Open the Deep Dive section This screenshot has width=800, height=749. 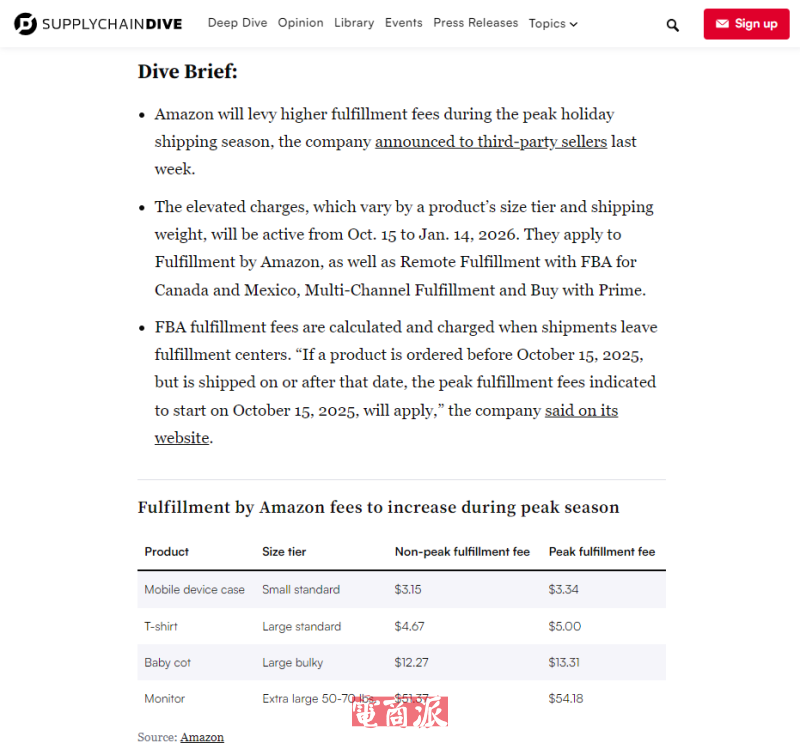click(x=237, y=23)
